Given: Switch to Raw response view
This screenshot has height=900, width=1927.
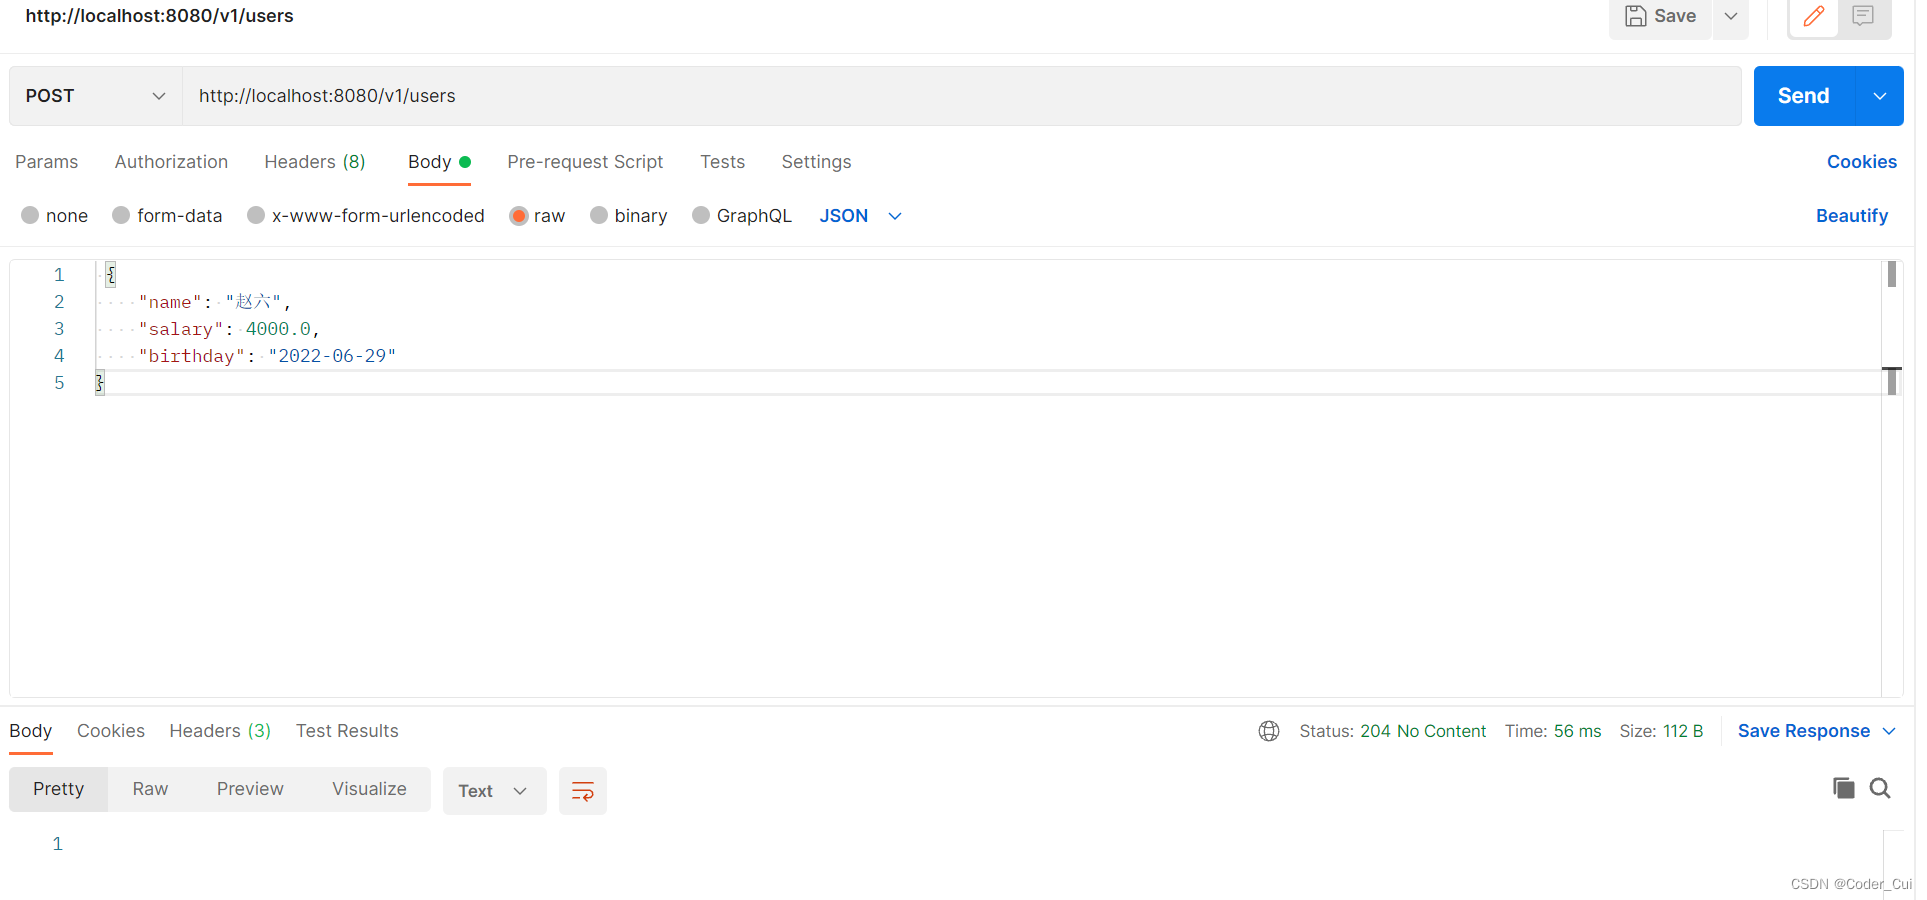Looking at the screenshot, I should pyautogui.click(x=150, y=789).
